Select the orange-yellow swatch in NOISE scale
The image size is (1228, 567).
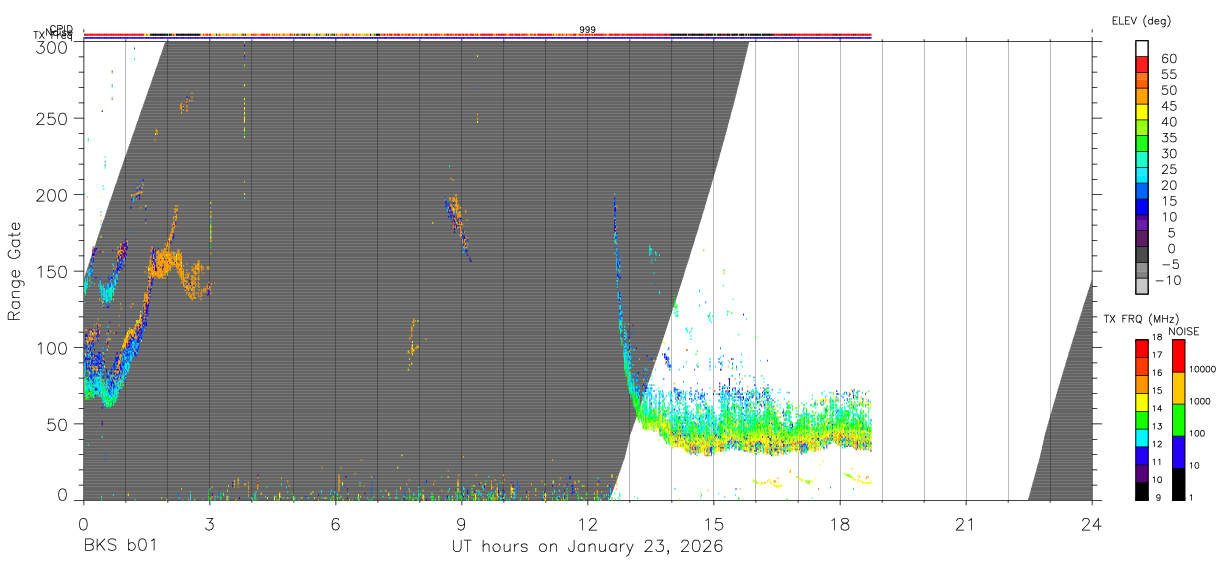point(1179,388)
